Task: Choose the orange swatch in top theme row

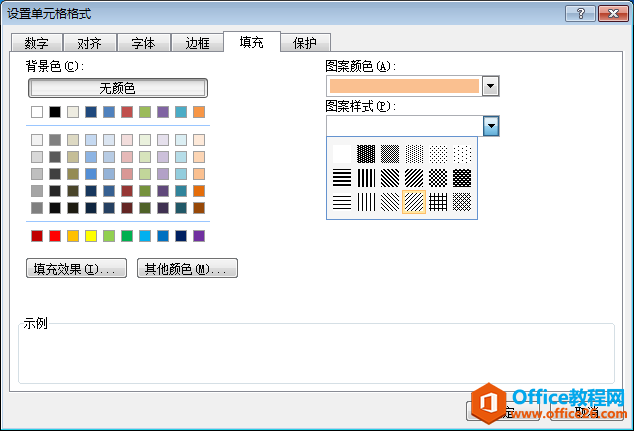Action: (x=199, y=112)
